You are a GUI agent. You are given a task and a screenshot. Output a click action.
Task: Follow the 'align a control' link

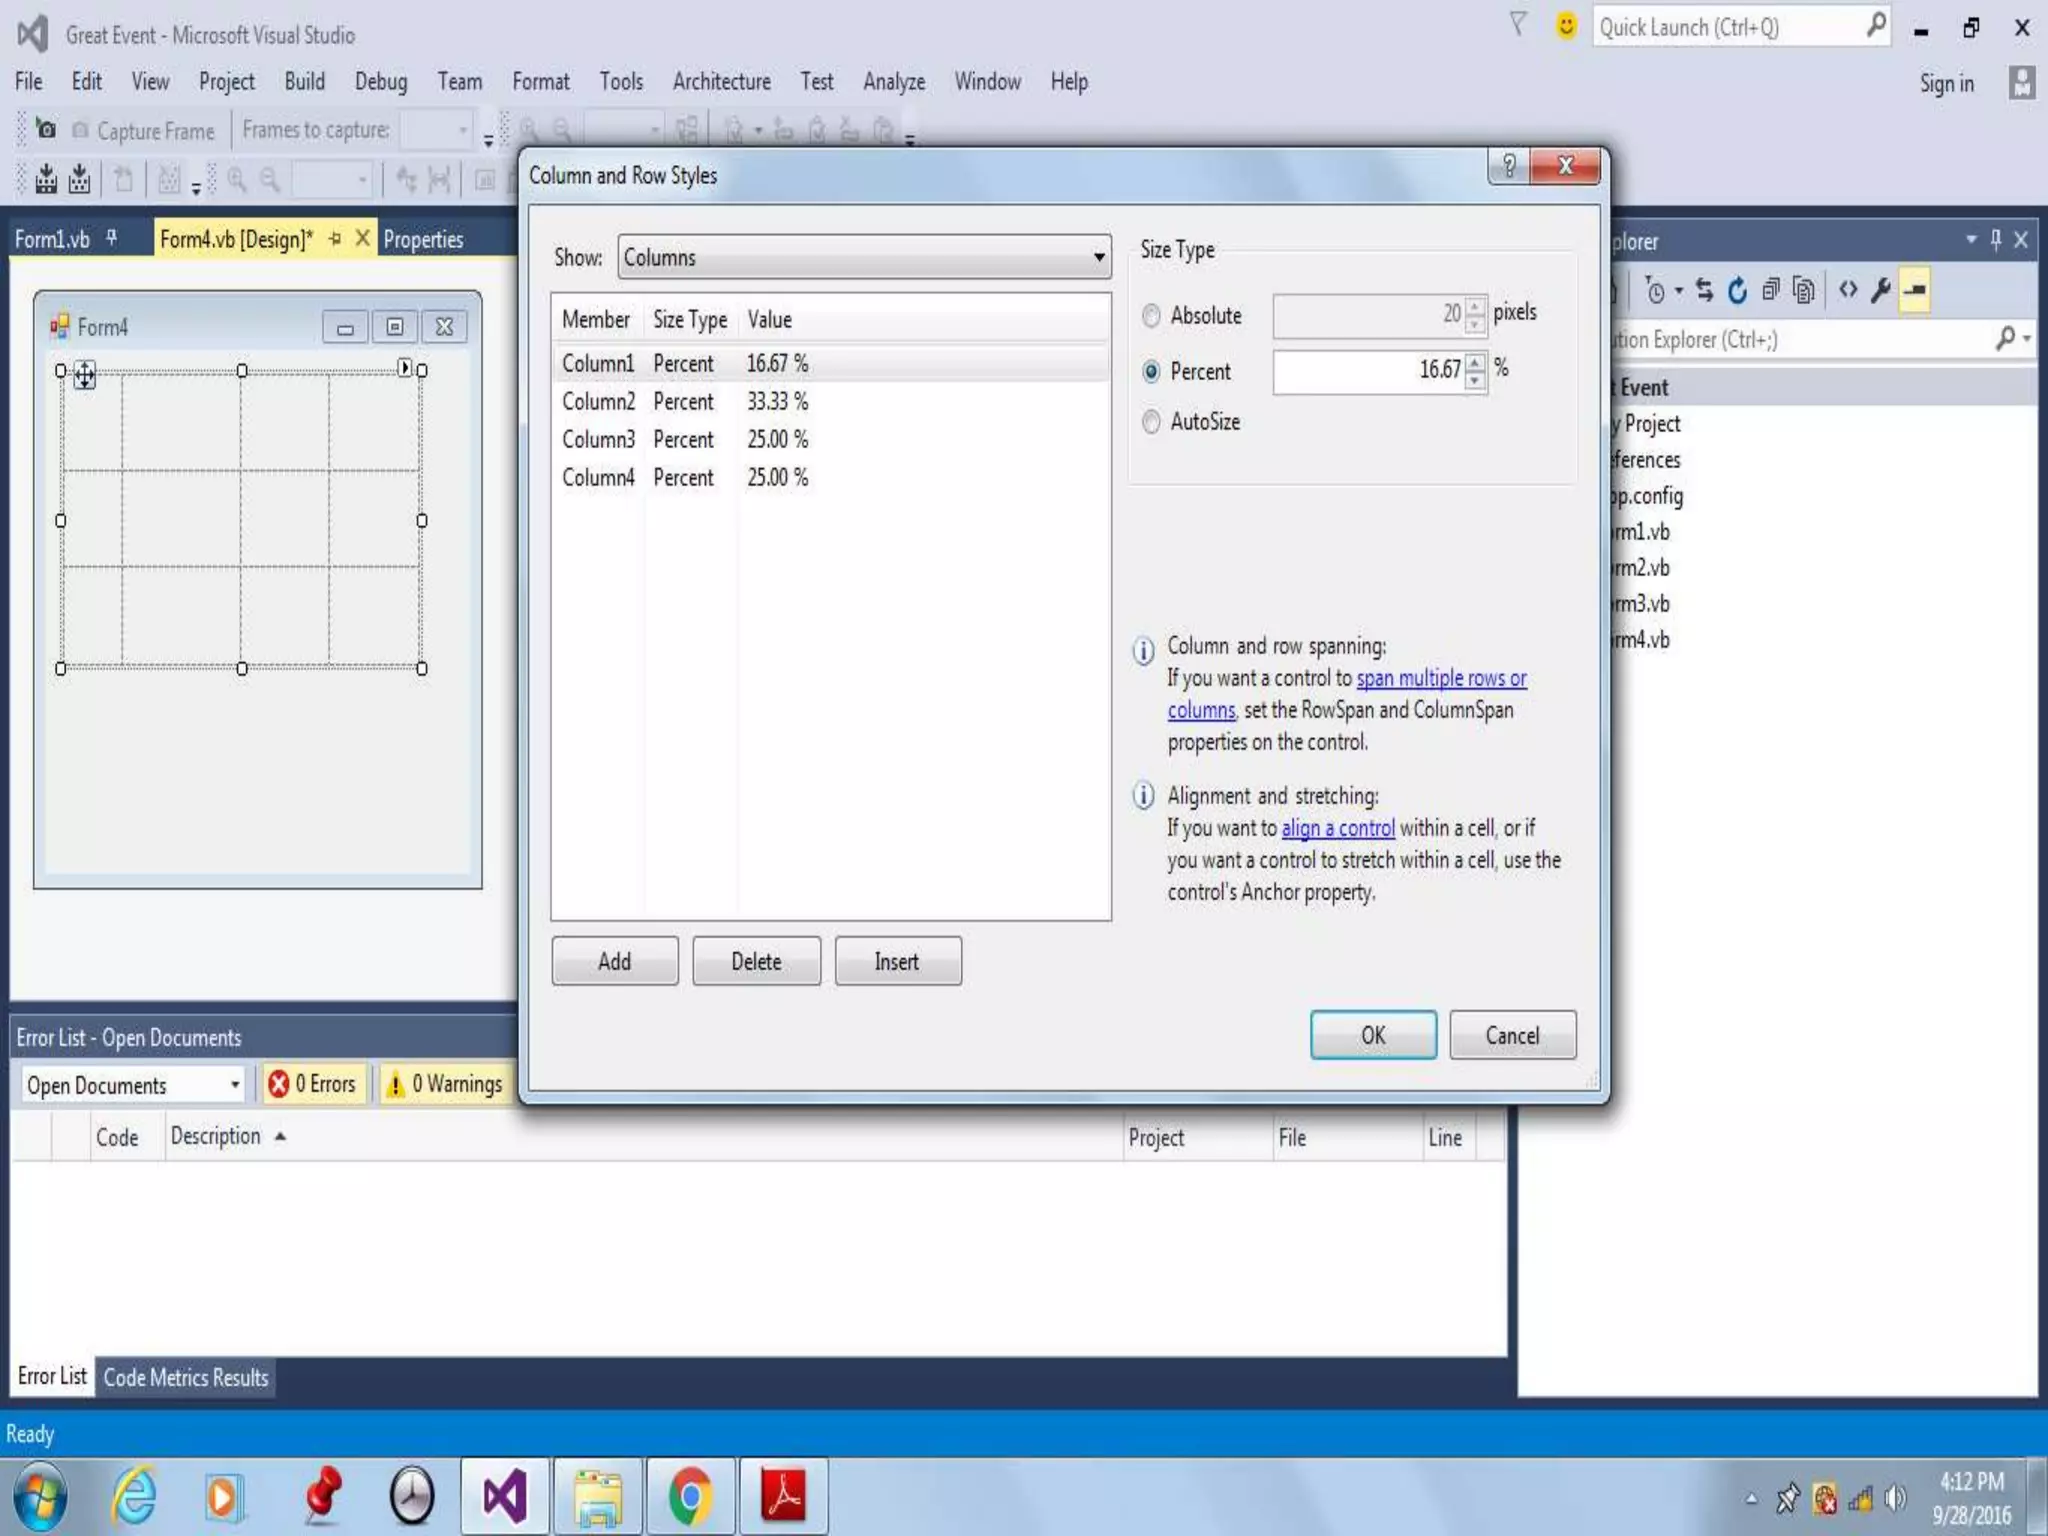pyautogui.click(x=1337, y=828)
